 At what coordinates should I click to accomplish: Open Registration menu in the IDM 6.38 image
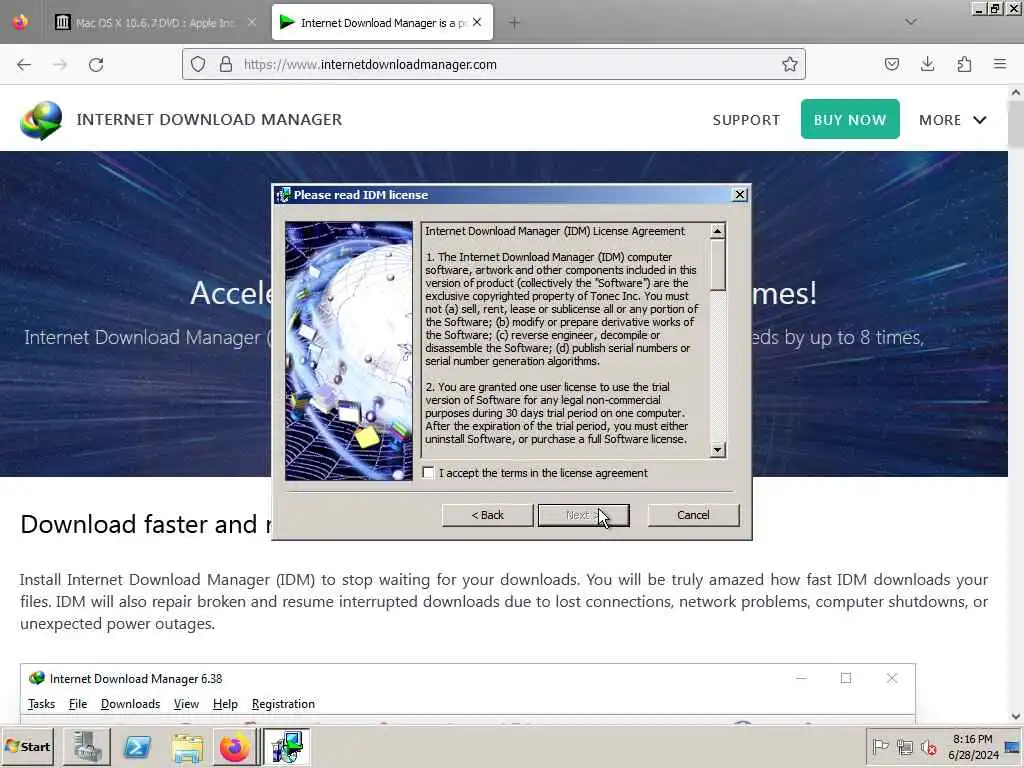[283, 704]
